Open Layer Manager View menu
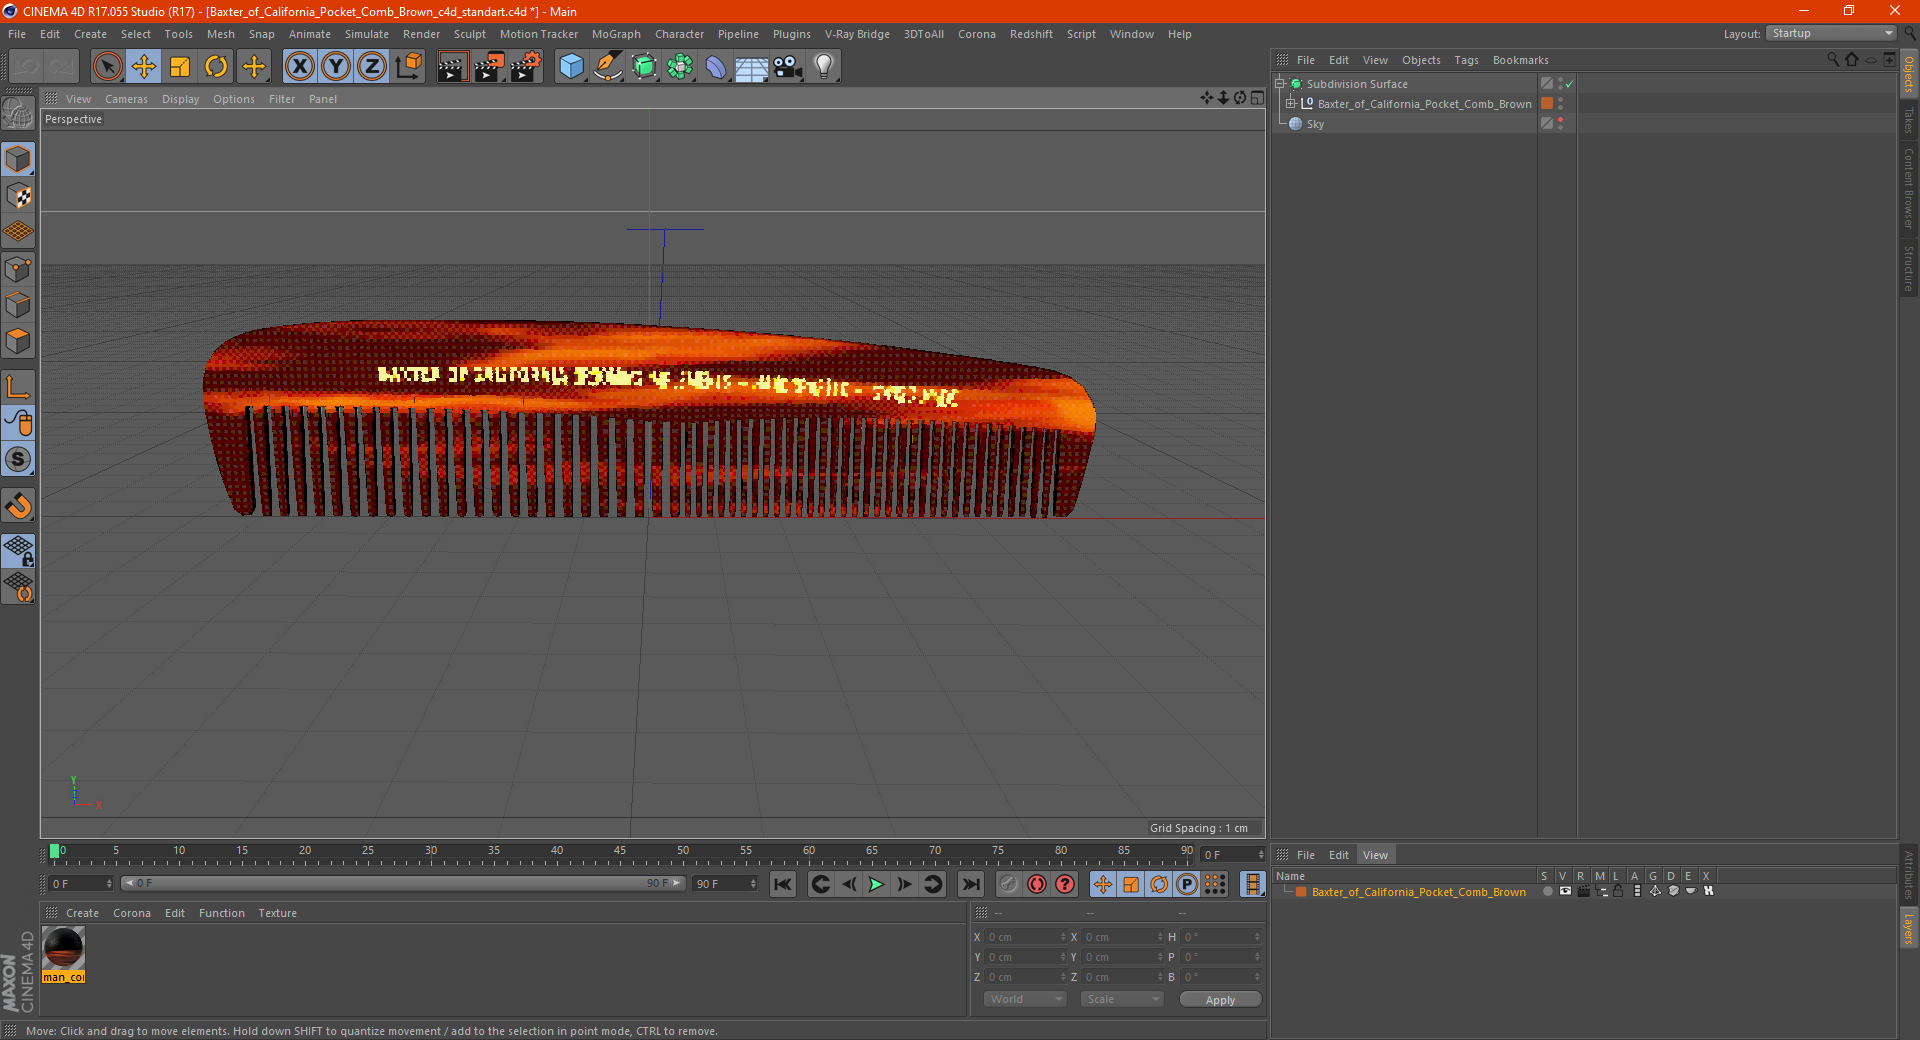 click(1375, 855)
